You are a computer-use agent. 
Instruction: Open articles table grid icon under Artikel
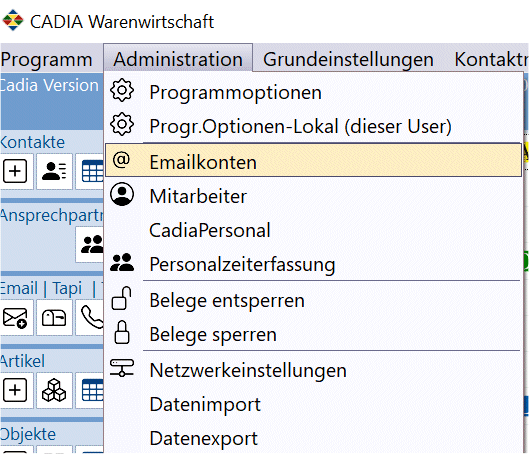click(91, 390)
